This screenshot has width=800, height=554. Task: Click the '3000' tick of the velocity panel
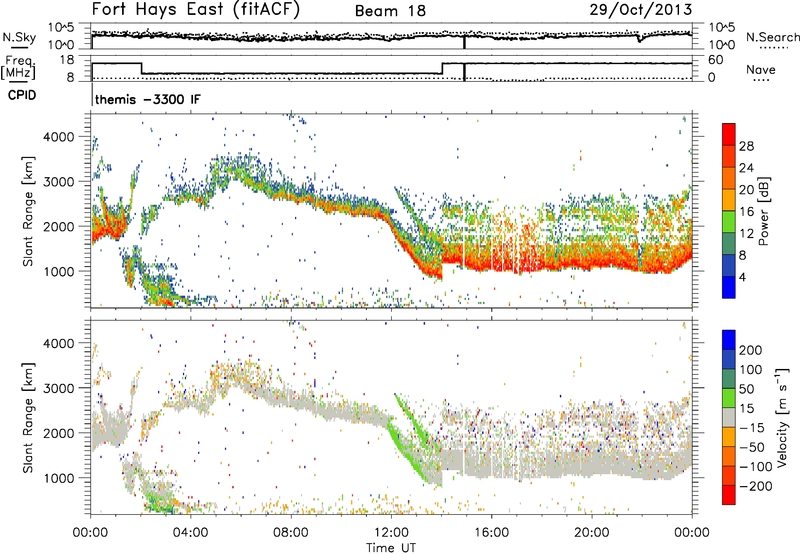58,388
